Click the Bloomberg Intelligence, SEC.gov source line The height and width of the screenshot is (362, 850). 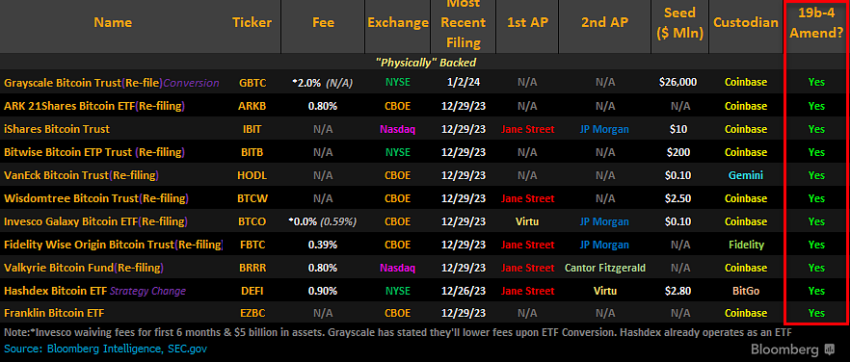[106, 349]
